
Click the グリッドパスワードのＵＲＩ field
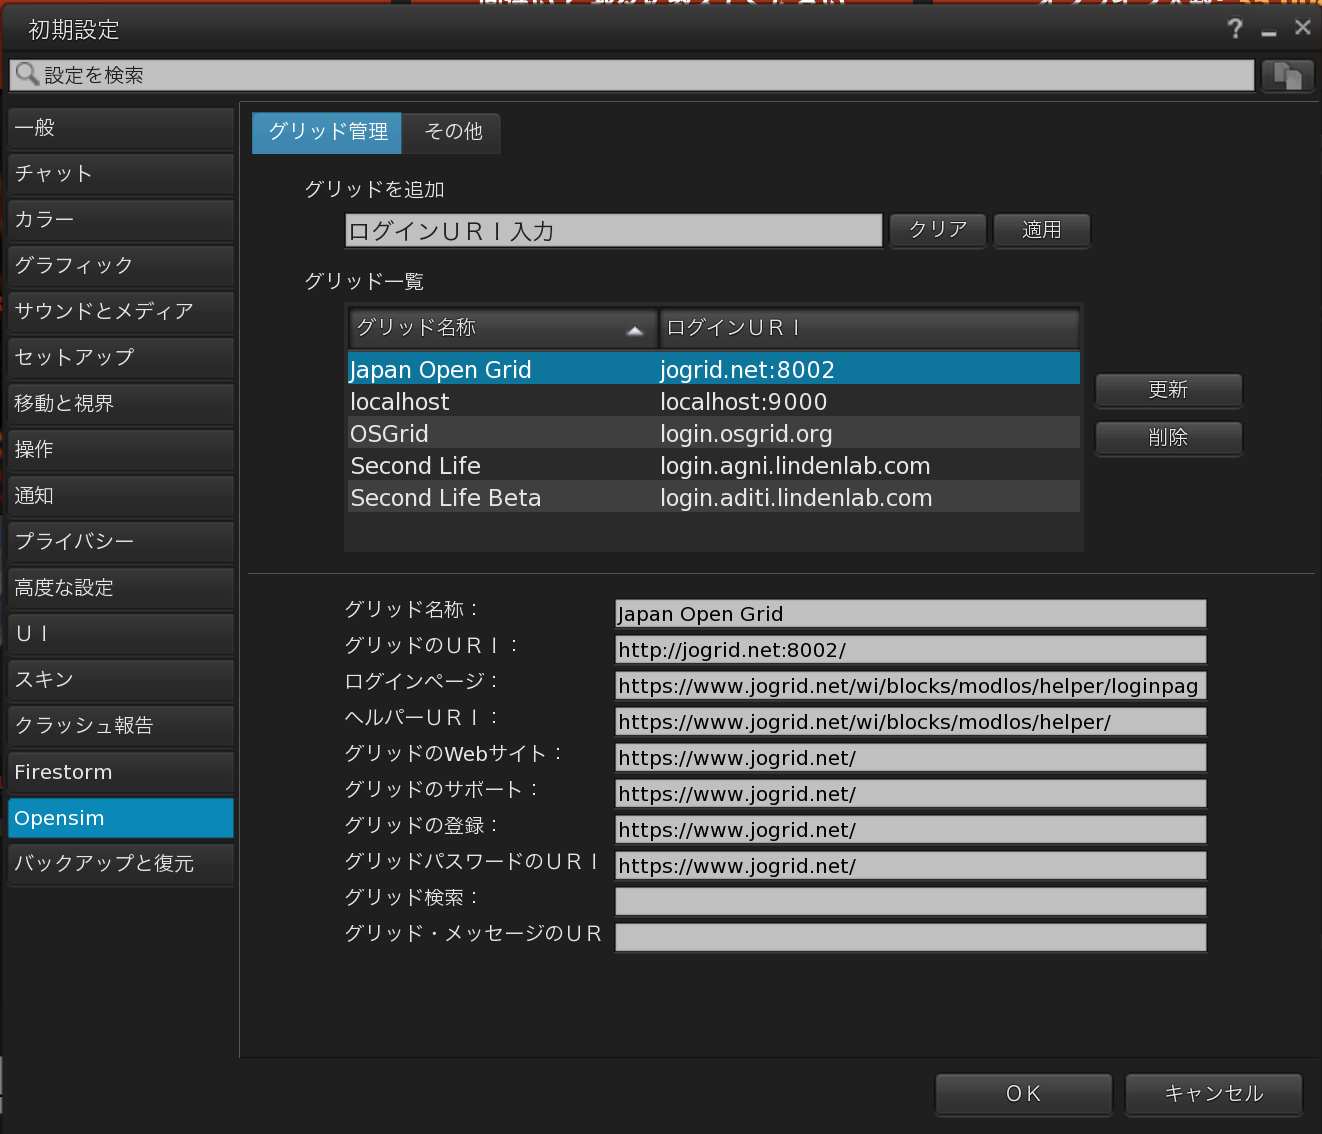click(x=910, y=866)
